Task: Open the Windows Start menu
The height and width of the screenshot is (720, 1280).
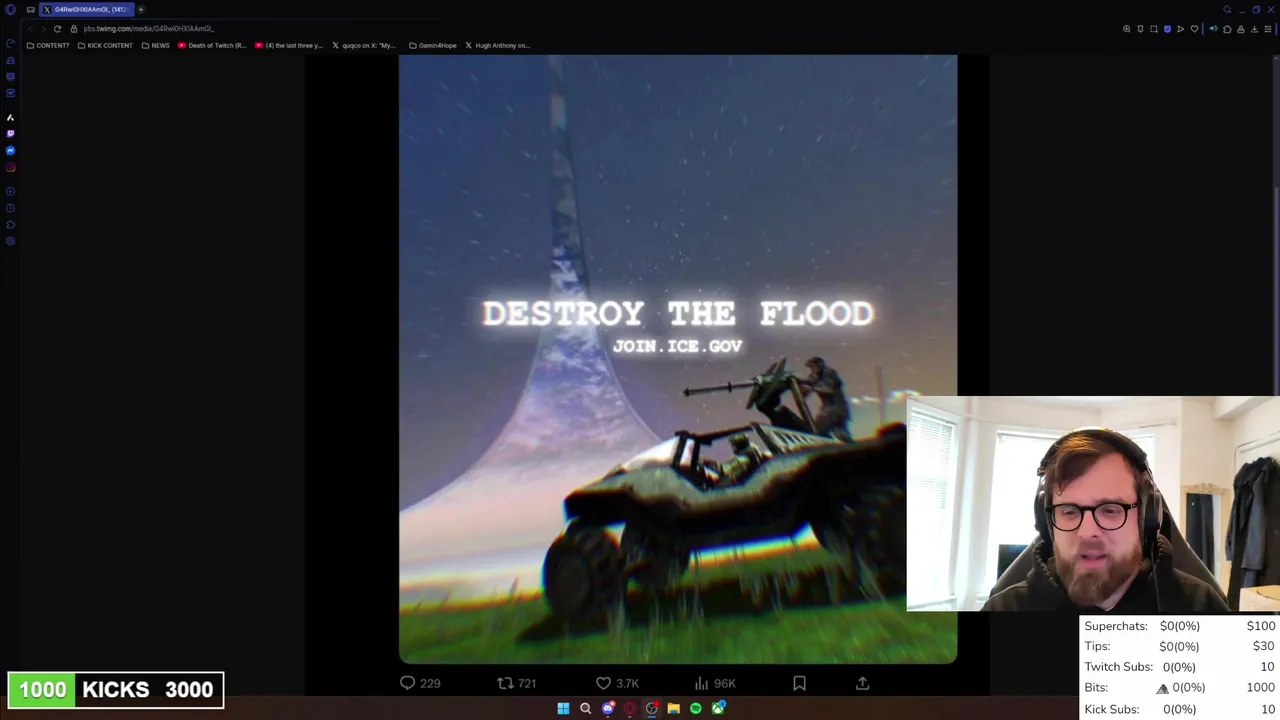Action: pyautogui.click(x=563, y=708)
